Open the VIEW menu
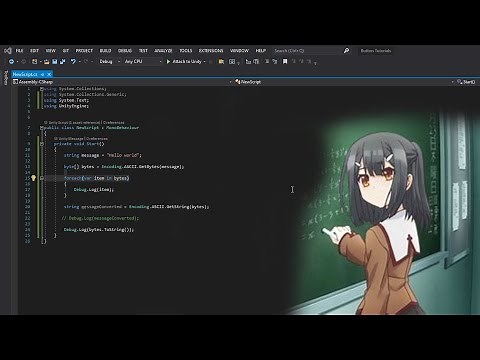The image size is (480, 360). point(51,51)
